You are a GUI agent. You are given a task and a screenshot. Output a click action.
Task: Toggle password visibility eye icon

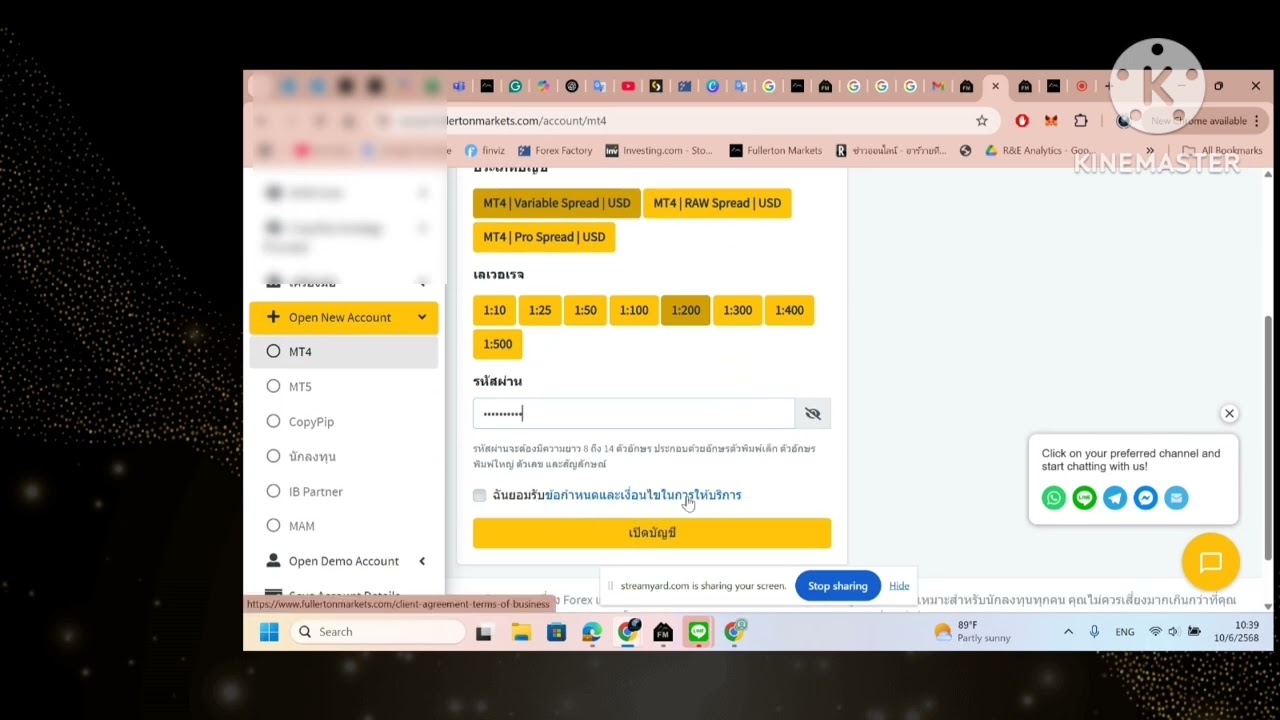(812, 414)
